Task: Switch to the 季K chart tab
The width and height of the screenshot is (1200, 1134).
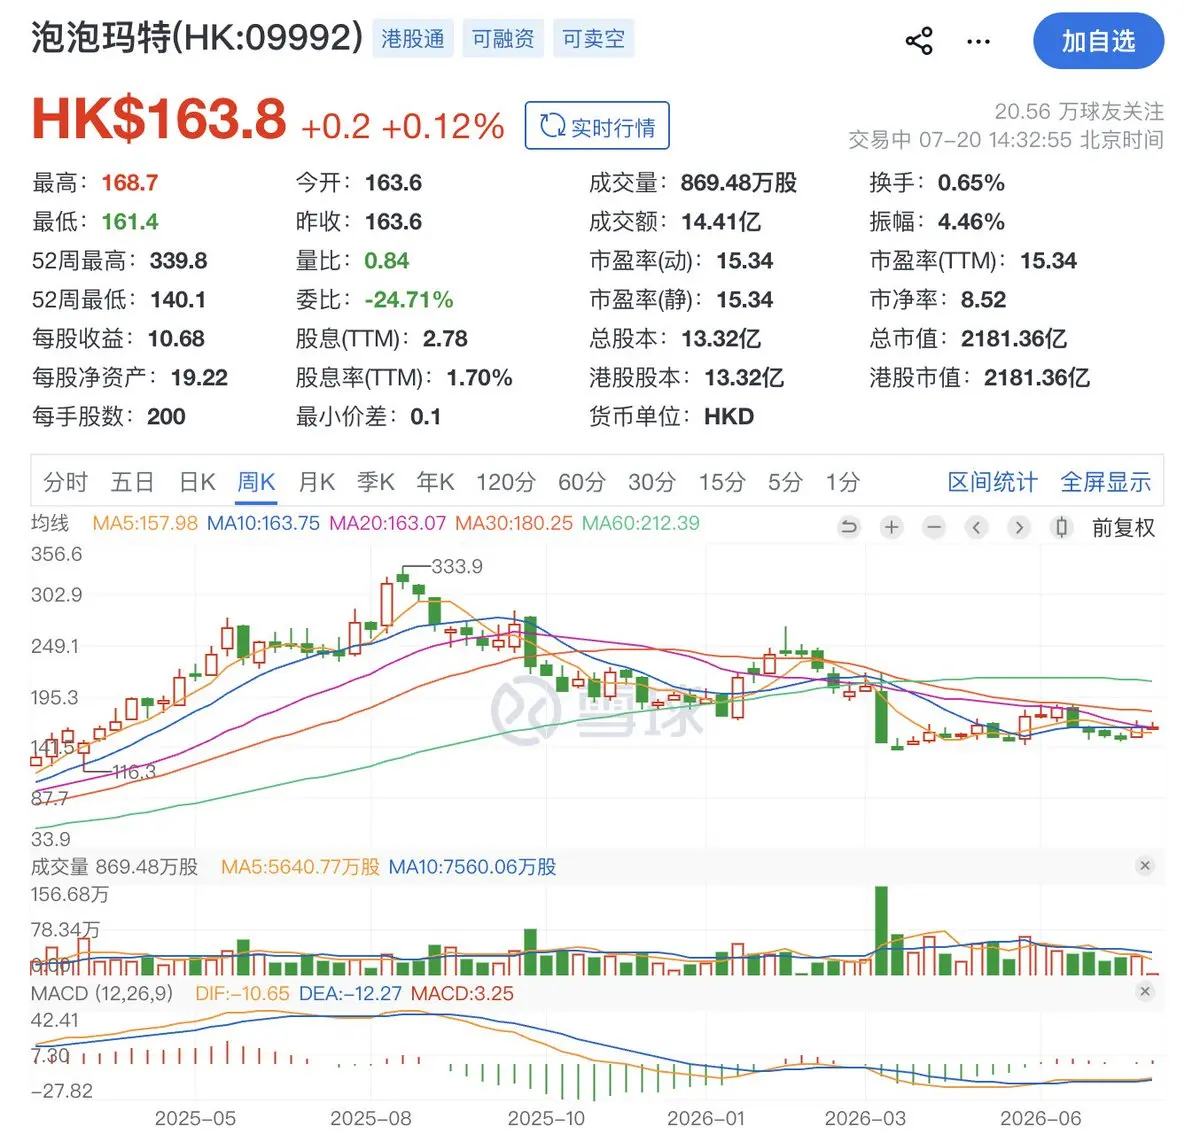Action: [x=376, y=482]
